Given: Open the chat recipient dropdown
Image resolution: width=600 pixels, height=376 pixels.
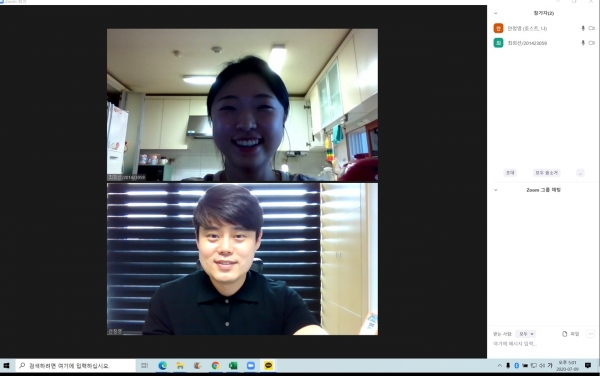Looking at the screenshot, I should [x=526, y=334].
